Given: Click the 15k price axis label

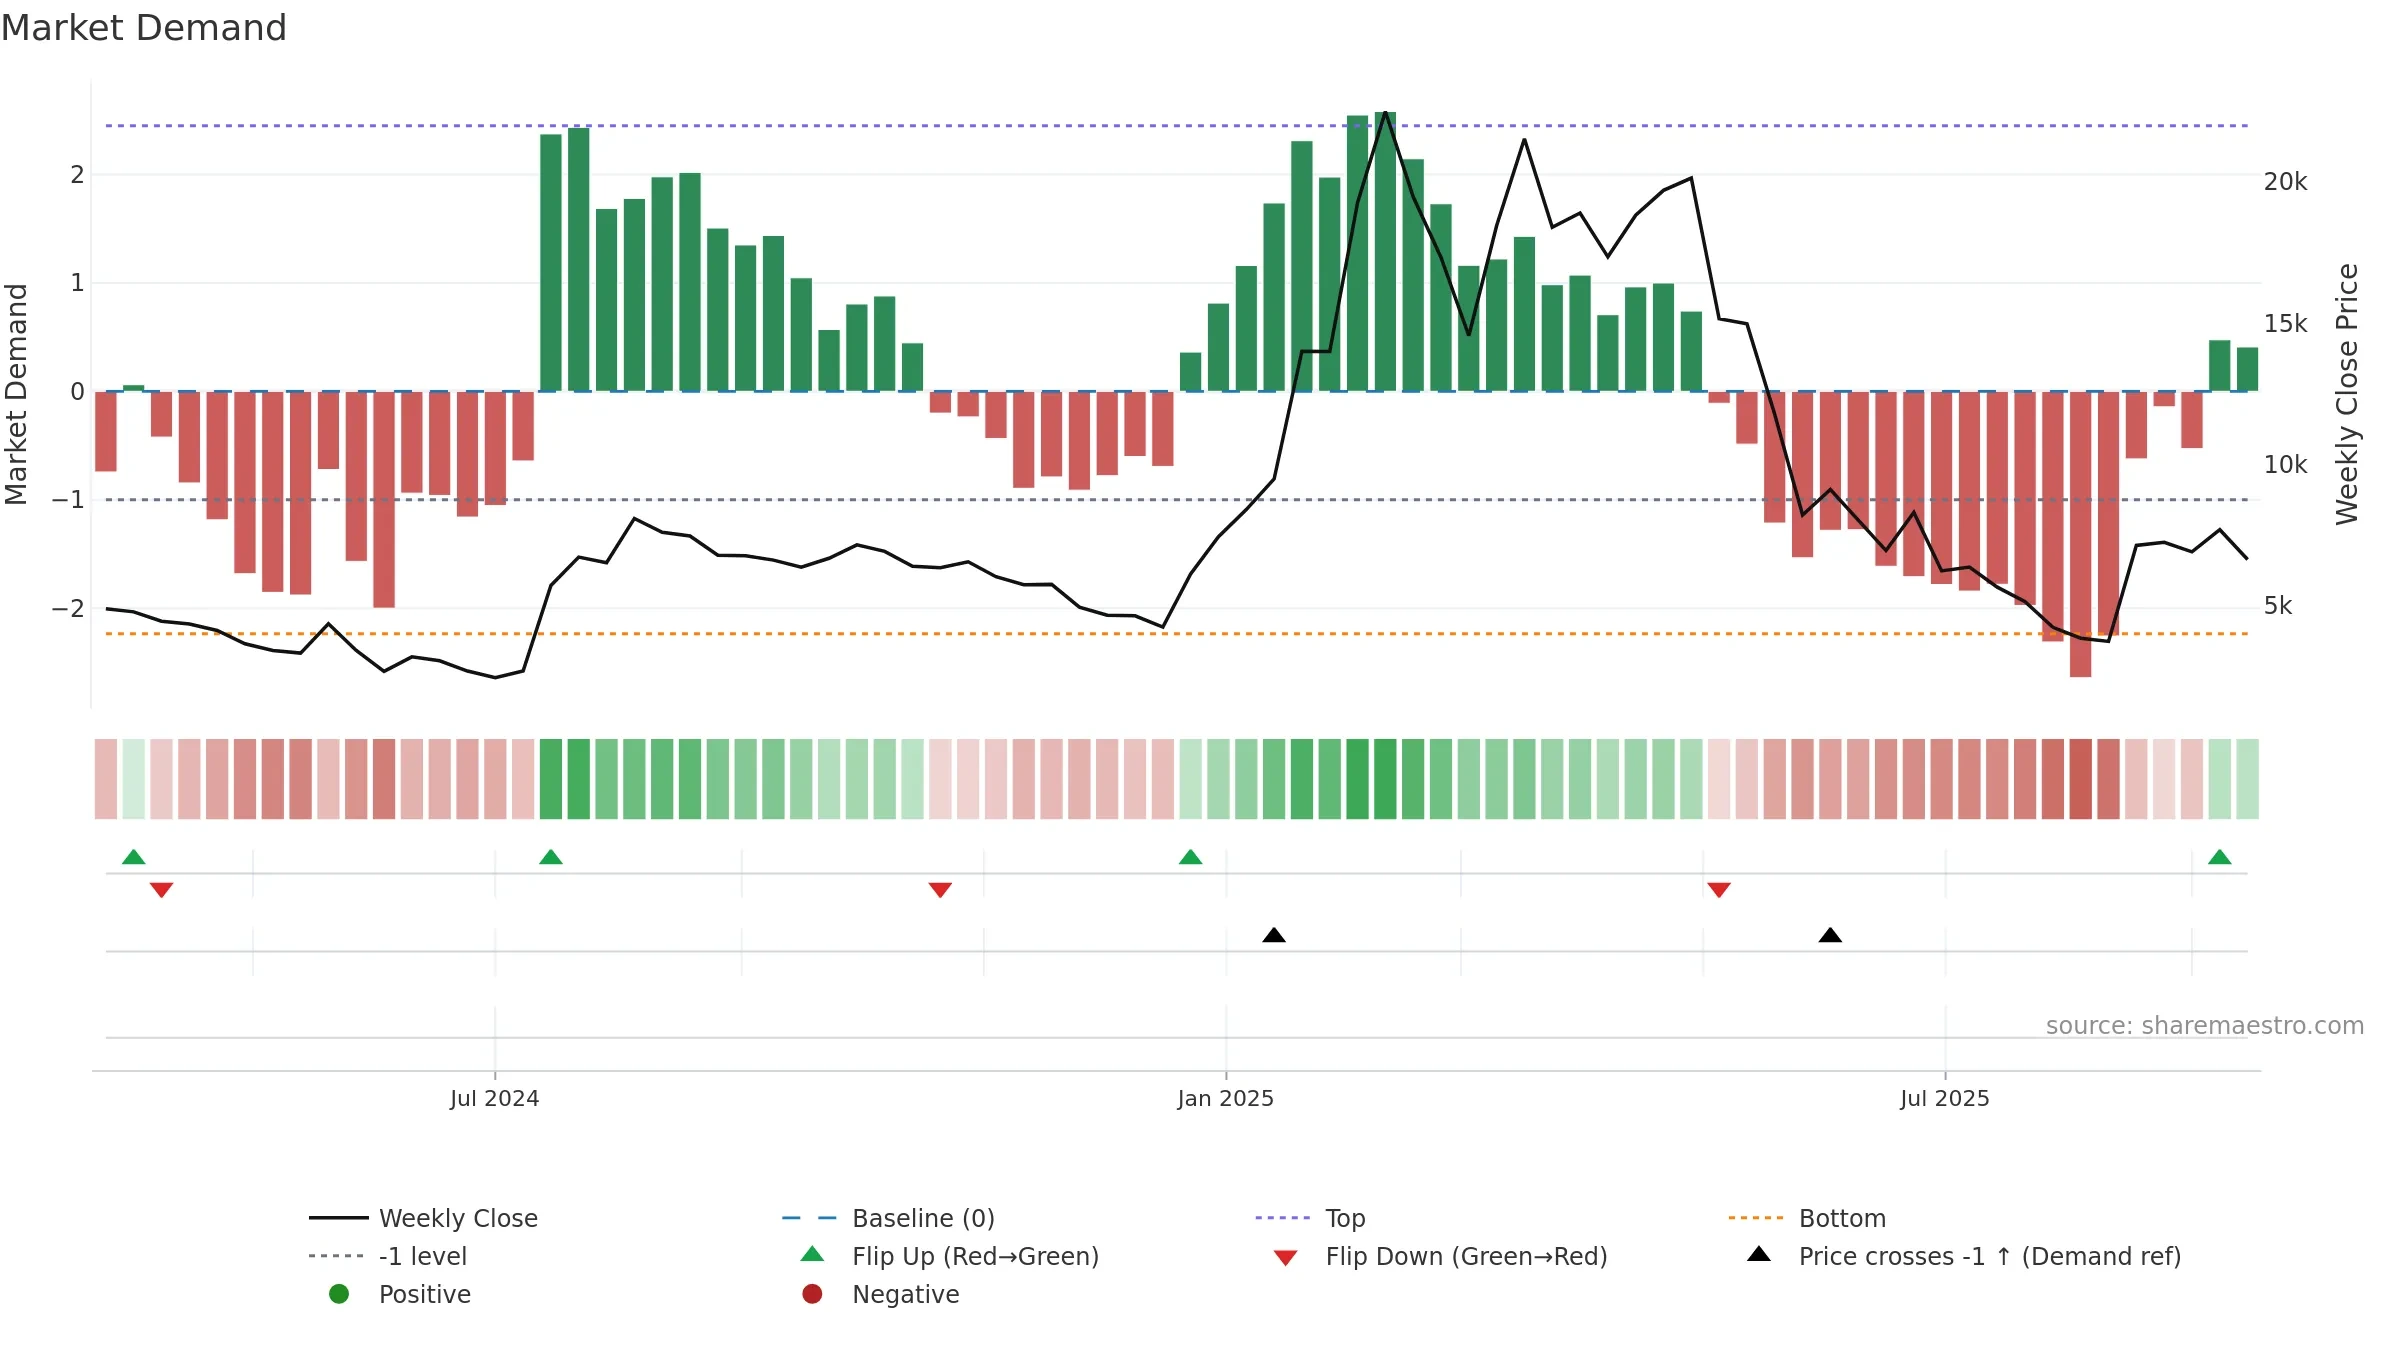Looking at the screenshot, I should (2285, 324).
